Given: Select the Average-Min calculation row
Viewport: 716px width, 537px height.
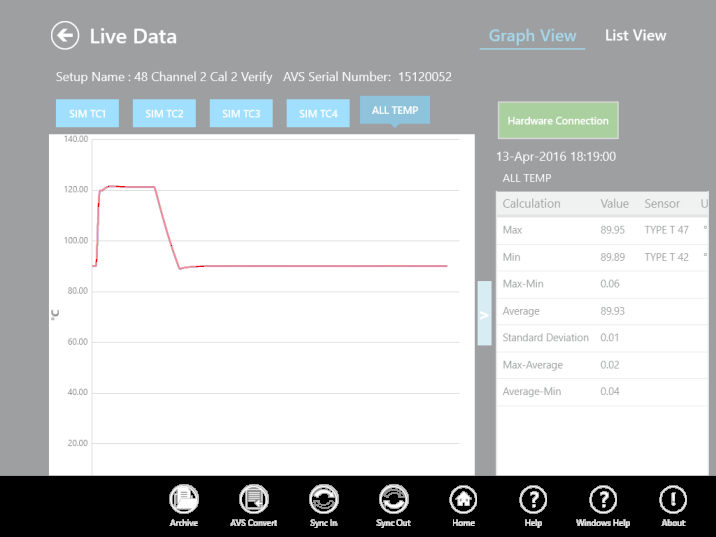Looking at the screenshot, I should pyautogui.click(x=602, y=392).
